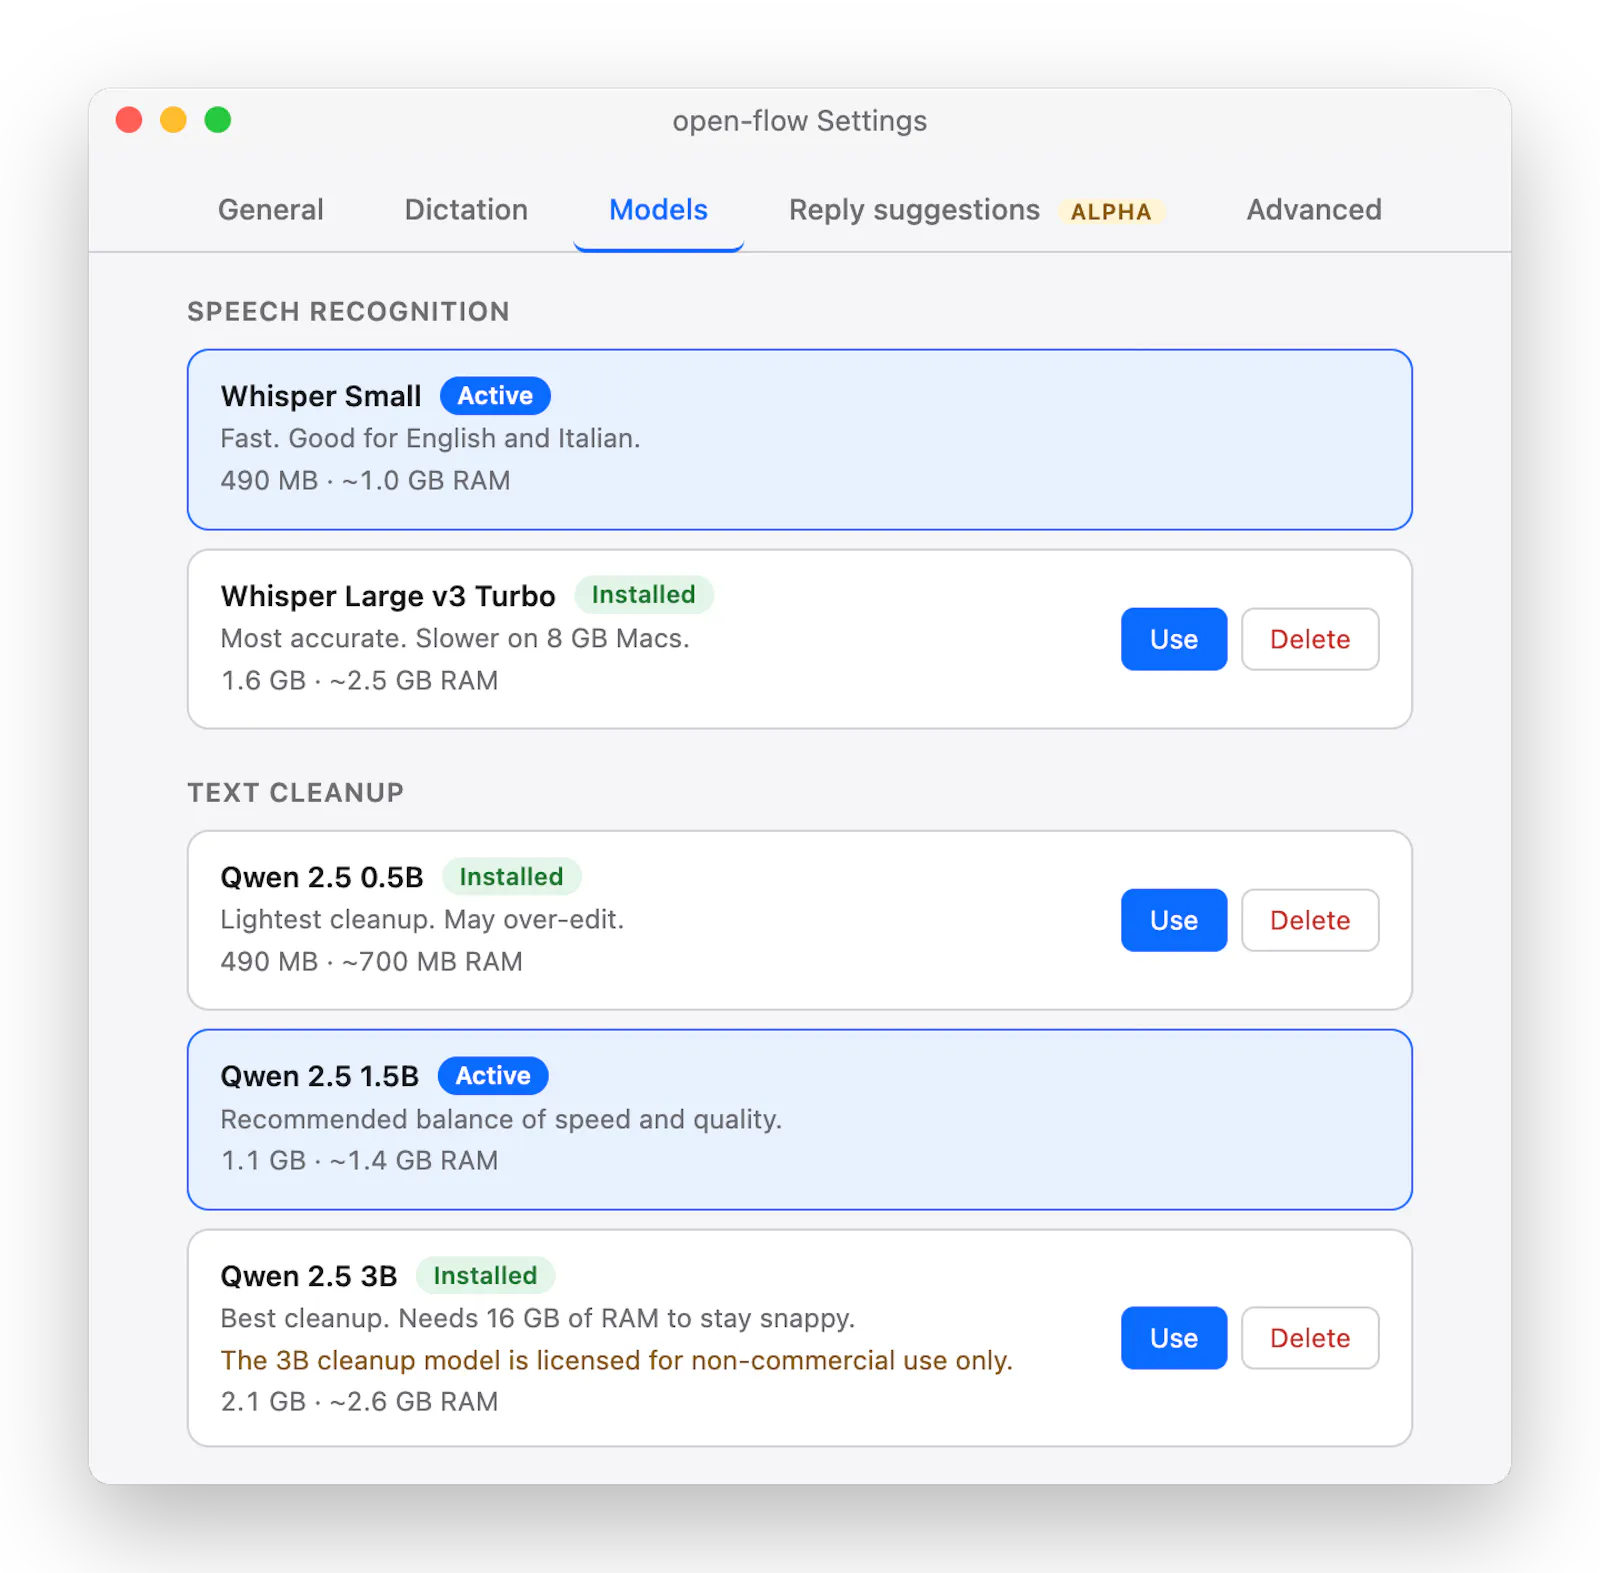This screenshot has width=1600, height=1573.
Task: Click "Recommended balance of speed and quality."
Action: 501,1119
